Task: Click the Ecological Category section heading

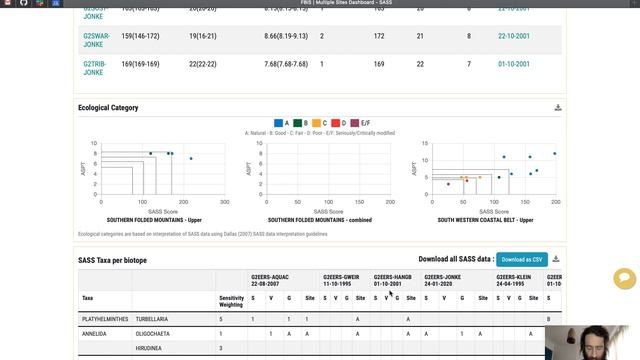Action: 108,108
